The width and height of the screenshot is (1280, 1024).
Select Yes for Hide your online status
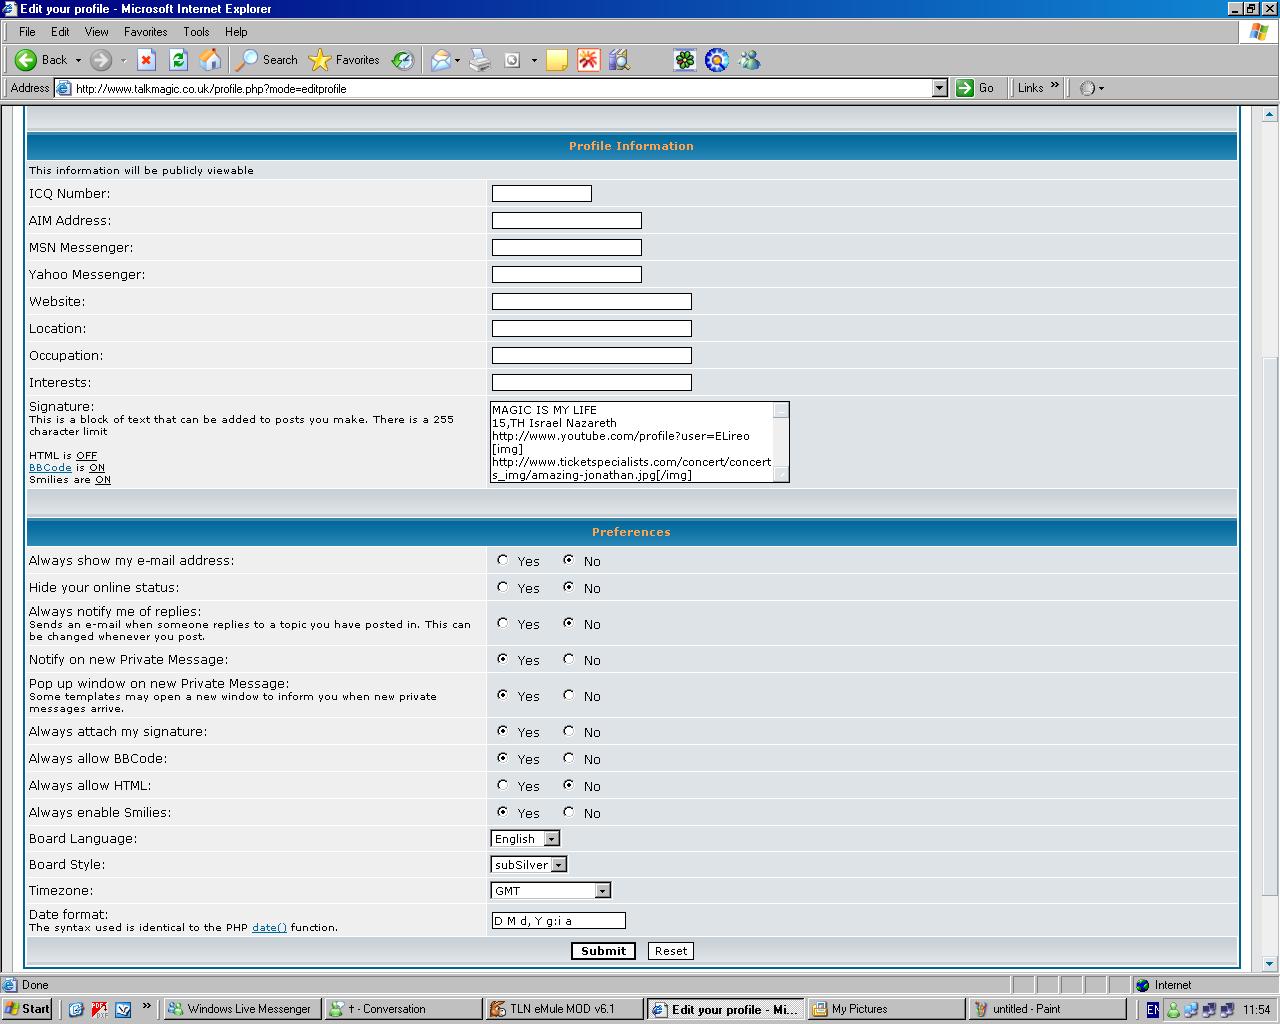click(x=503, y=587)
